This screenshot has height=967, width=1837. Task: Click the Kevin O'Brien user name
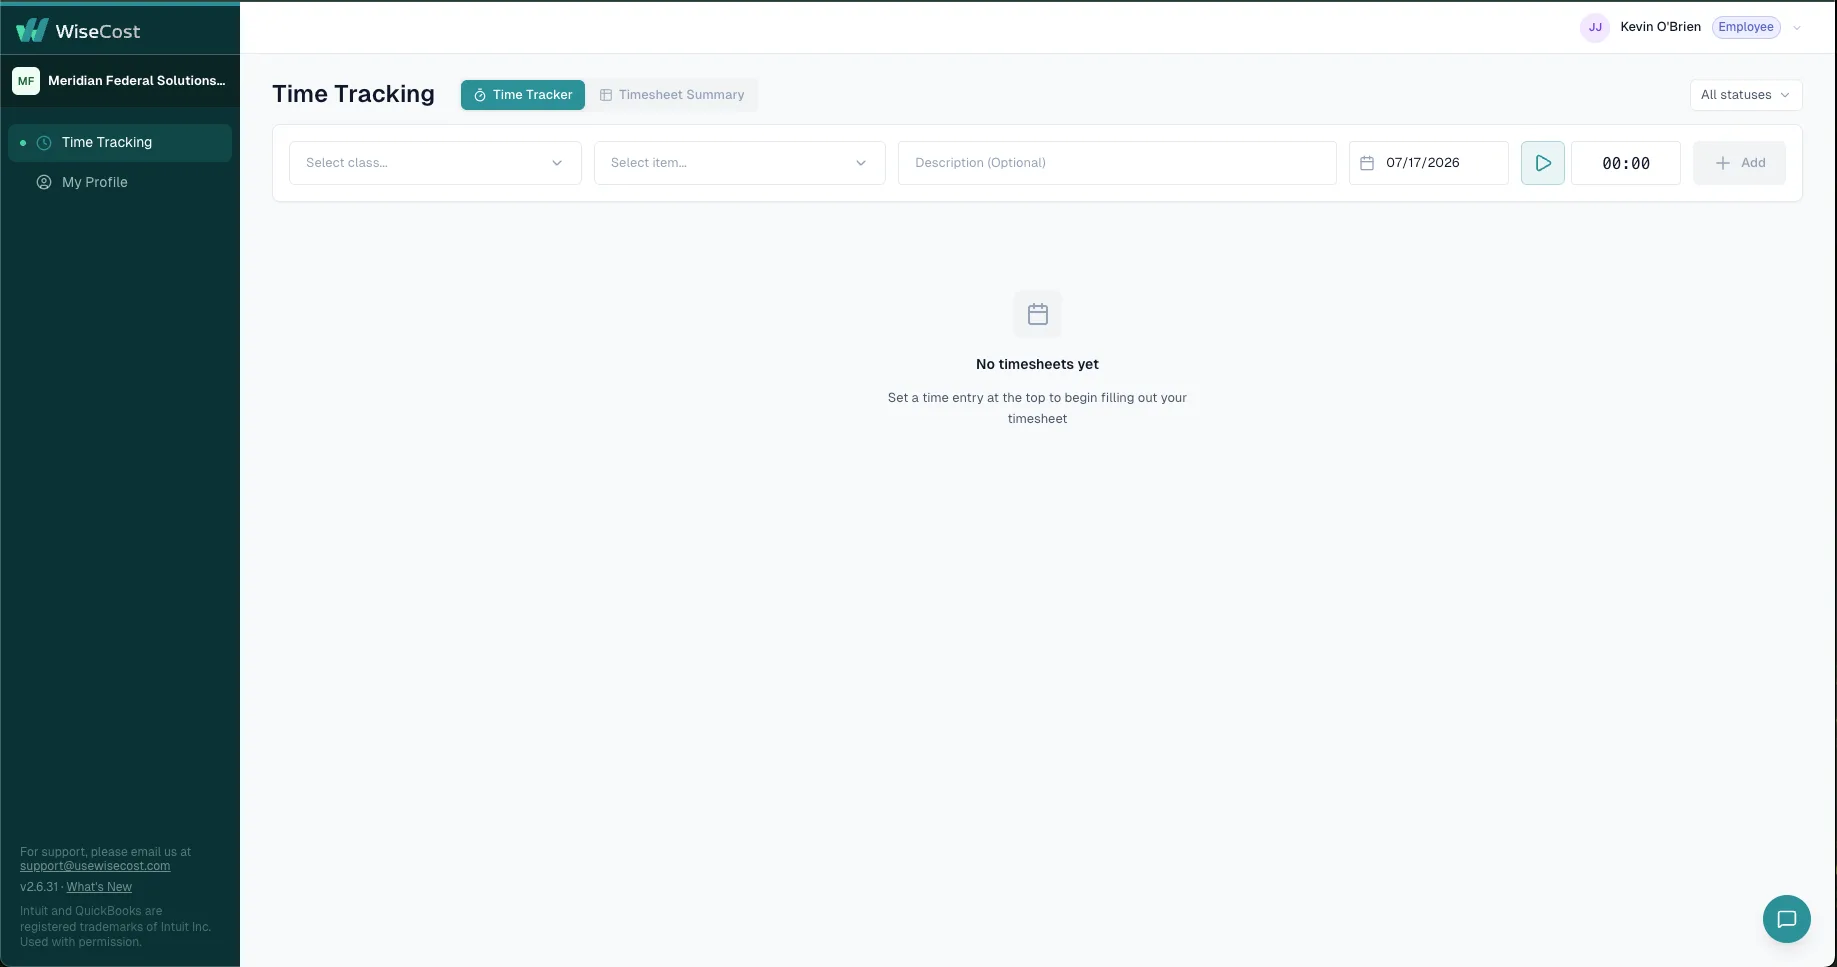point(1661,27)
